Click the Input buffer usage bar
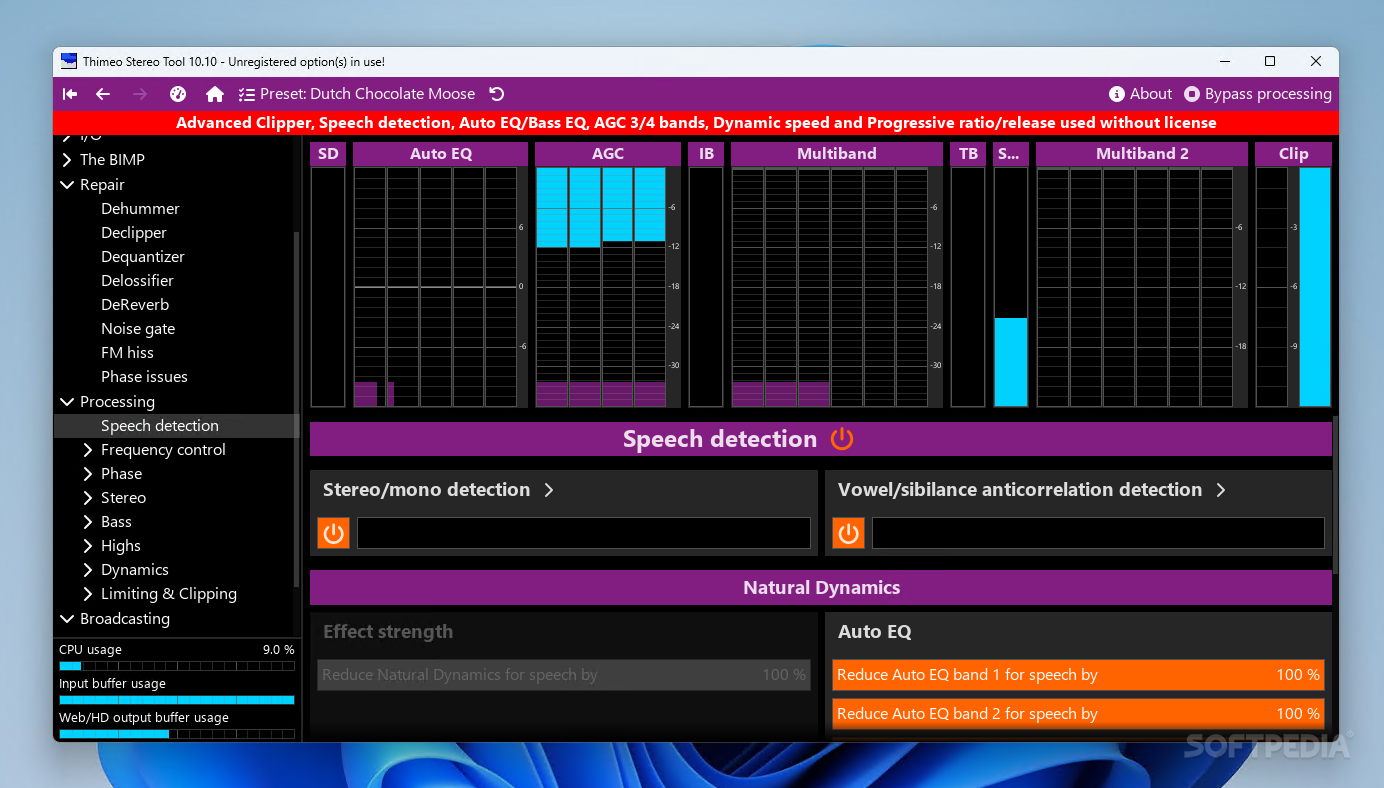Screen dimensions: 1384x788 click(x=177, y=700)
